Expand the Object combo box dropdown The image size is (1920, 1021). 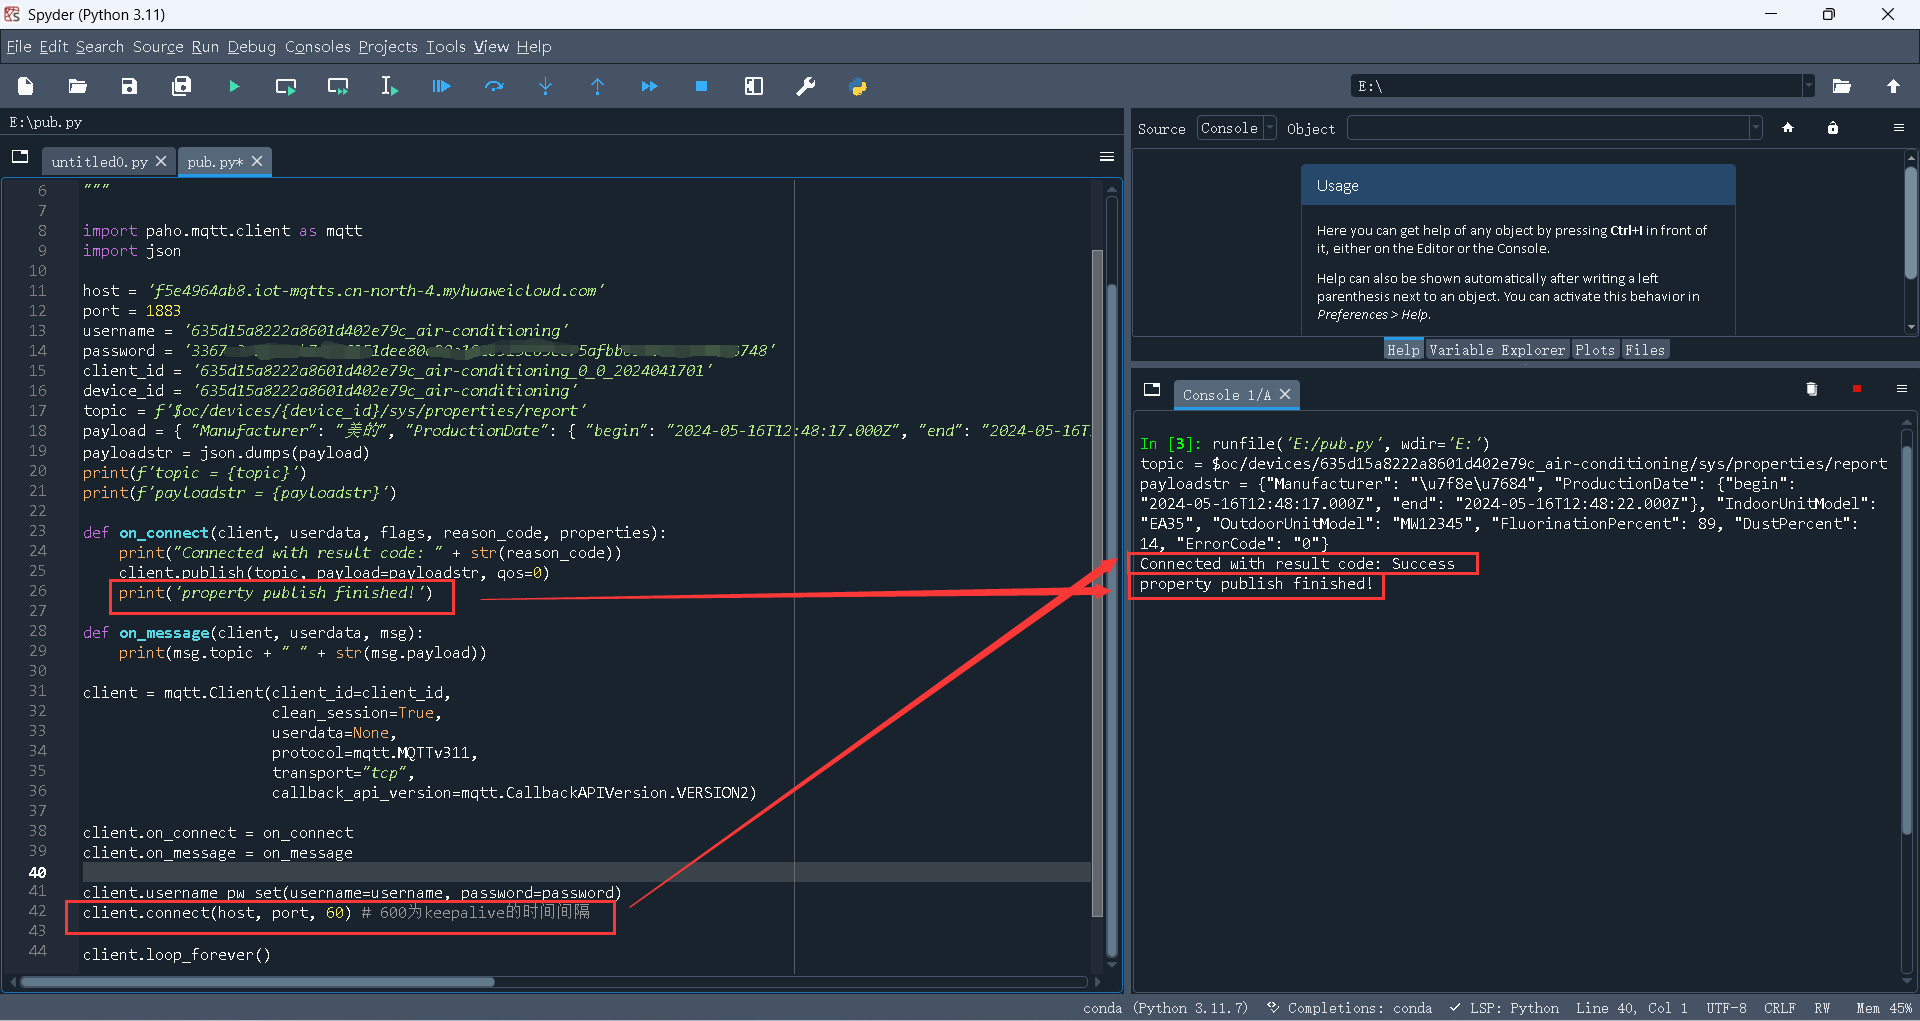coord(1755,128)
